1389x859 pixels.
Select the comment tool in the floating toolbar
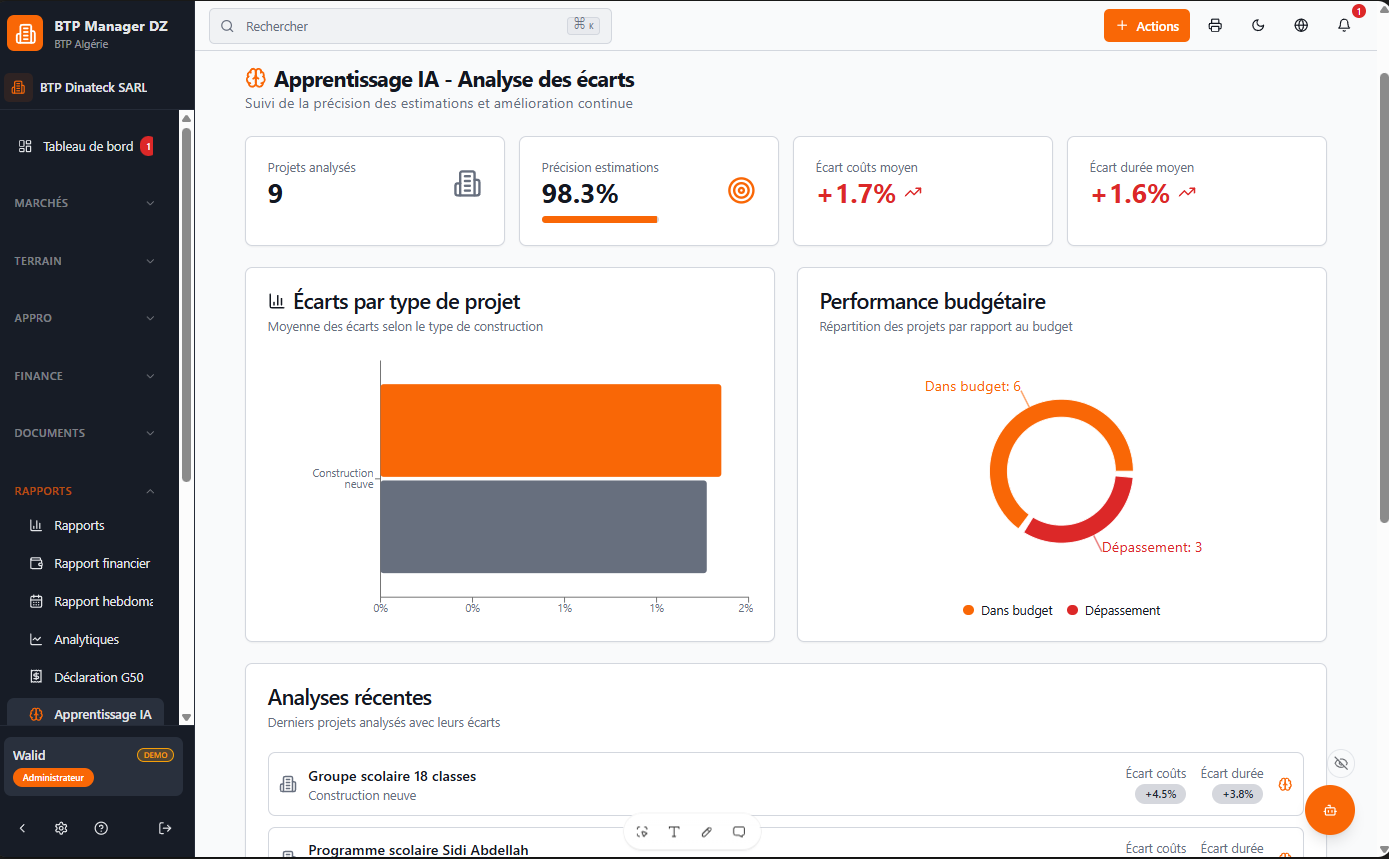(x=739, y=832)
